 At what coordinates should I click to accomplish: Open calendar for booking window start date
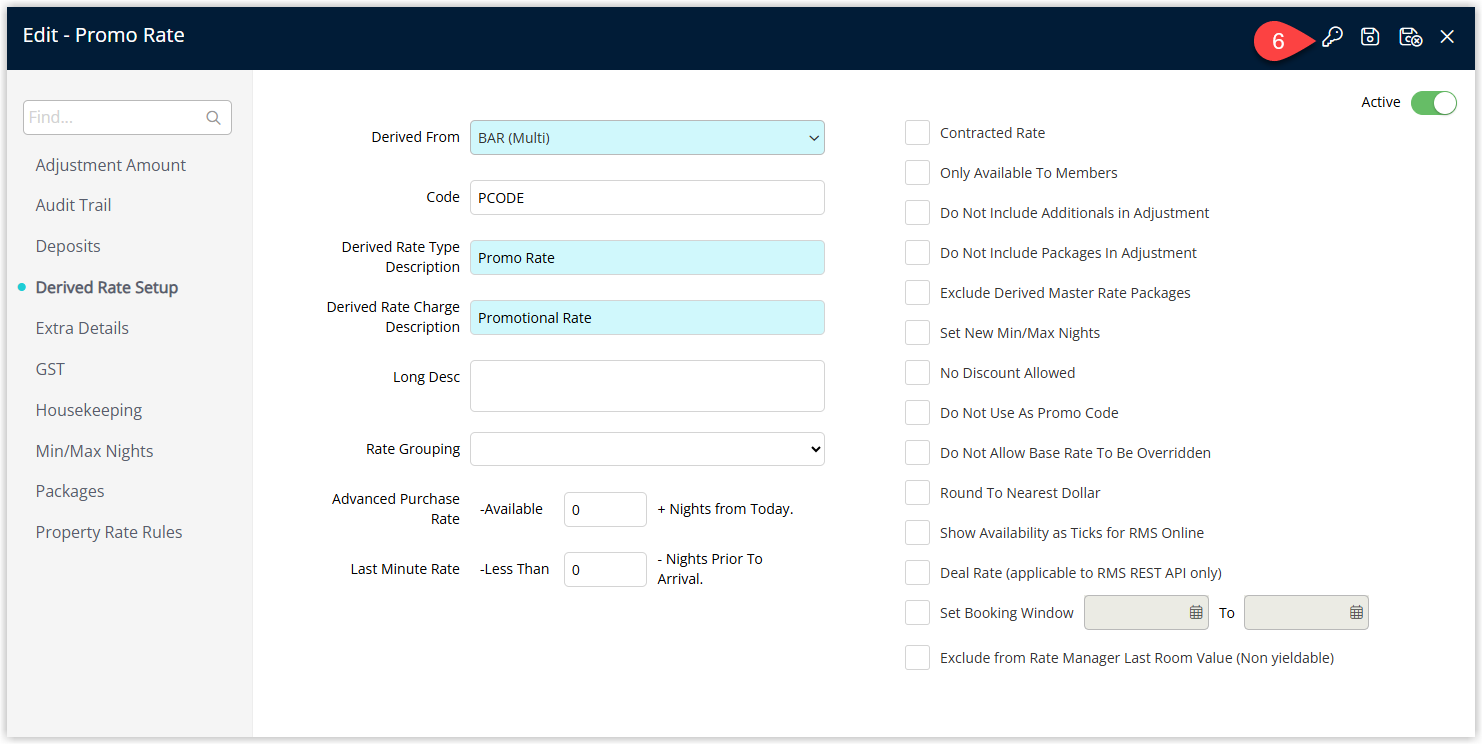click(1196, 613)
